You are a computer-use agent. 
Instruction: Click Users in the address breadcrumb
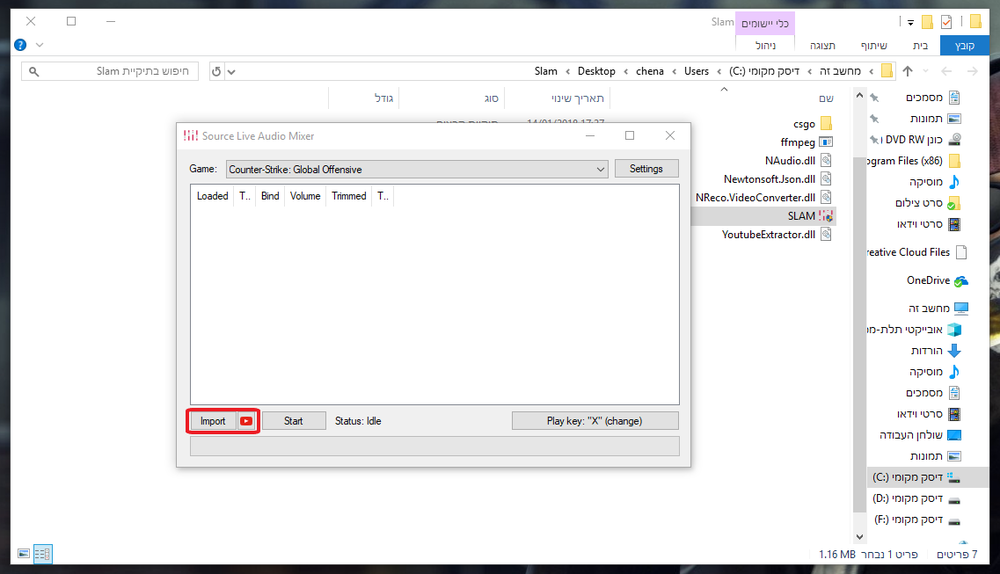696,71
